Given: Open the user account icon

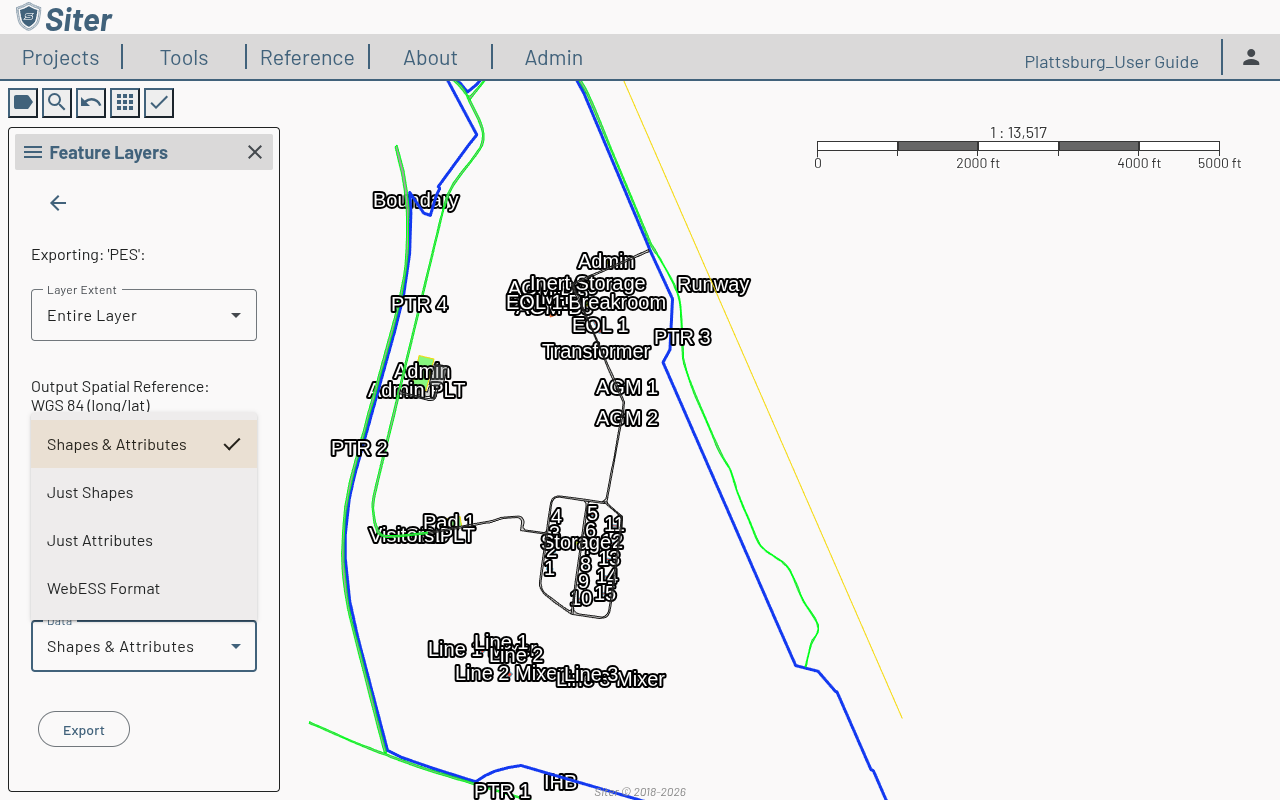Looking at the screenshot, I should coord(1251,57).
